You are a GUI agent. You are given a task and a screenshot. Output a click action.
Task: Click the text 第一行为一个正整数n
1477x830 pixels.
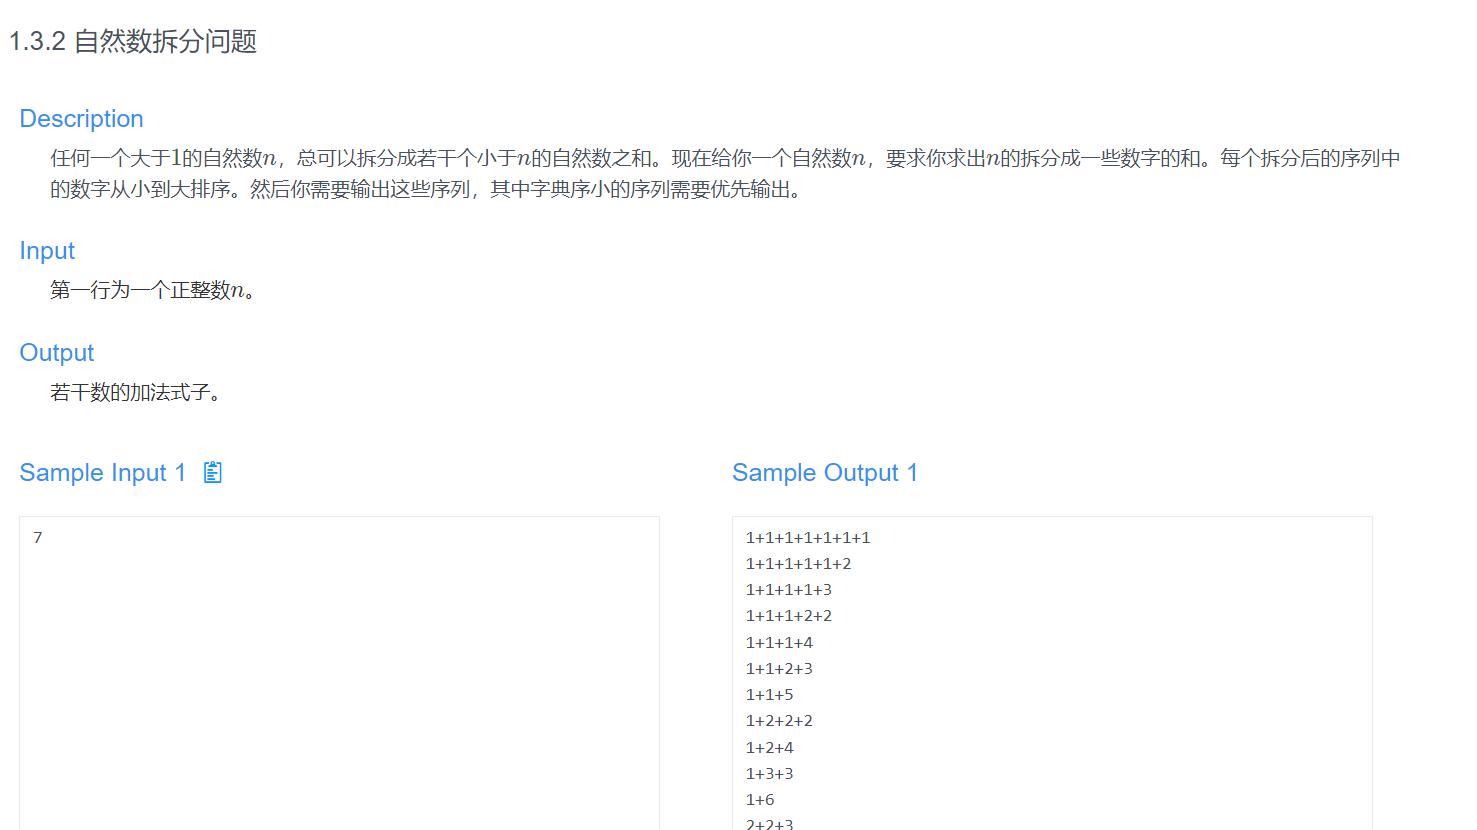(x=153, y=290)
